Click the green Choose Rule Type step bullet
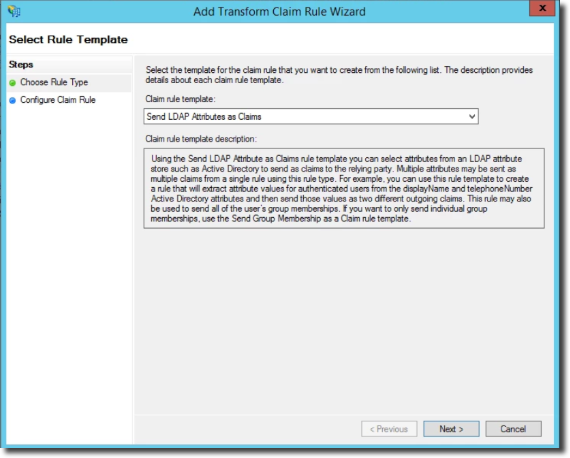 pos(13,83)
